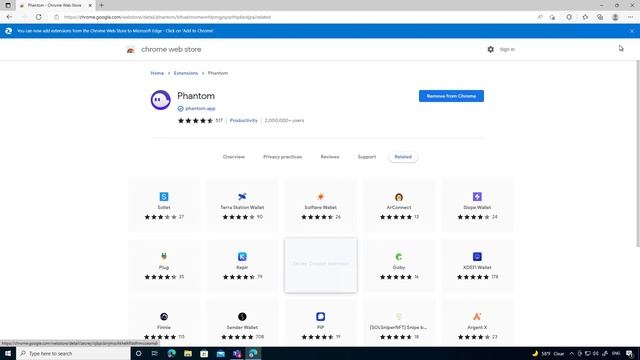Image resolution: width=640 pixels, height=360 pixels.
Task: Open the Mail app from taskbar
Action: [220, 353]
